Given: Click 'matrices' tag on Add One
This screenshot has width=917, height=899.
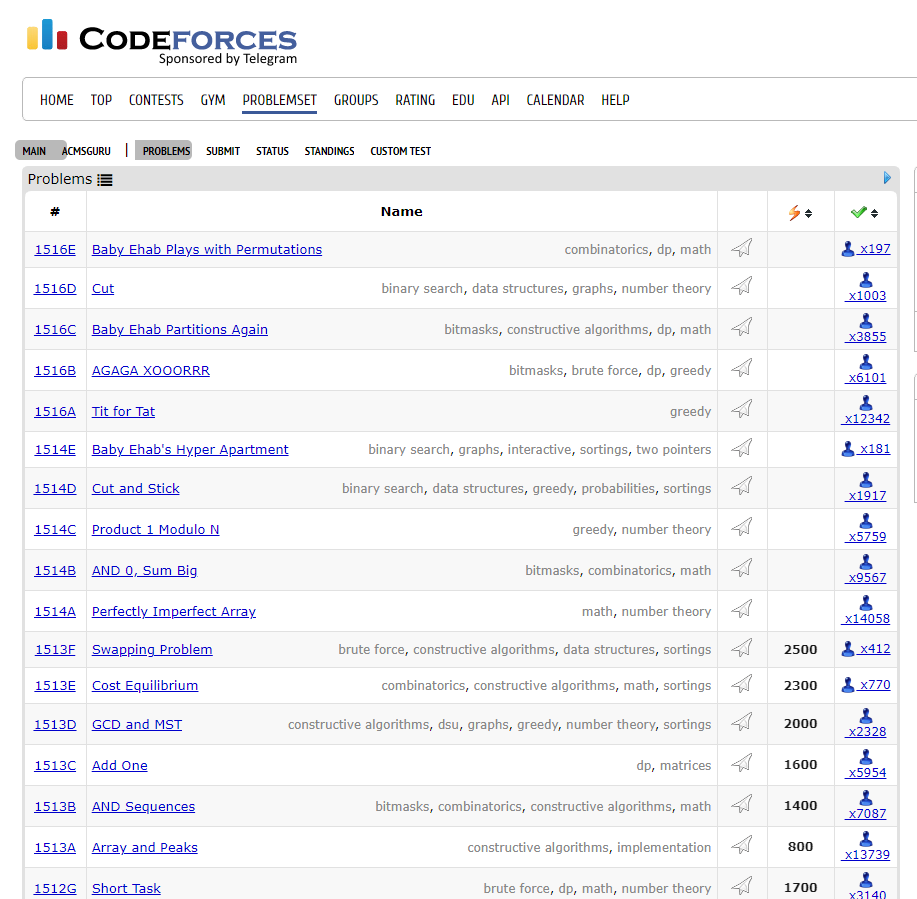Looking at the screenshot, I should tap(685, 766).
